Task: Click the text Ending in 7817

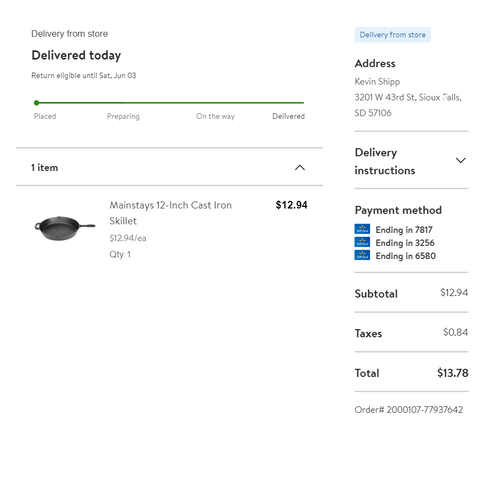Action: click(x=404, y=230)
